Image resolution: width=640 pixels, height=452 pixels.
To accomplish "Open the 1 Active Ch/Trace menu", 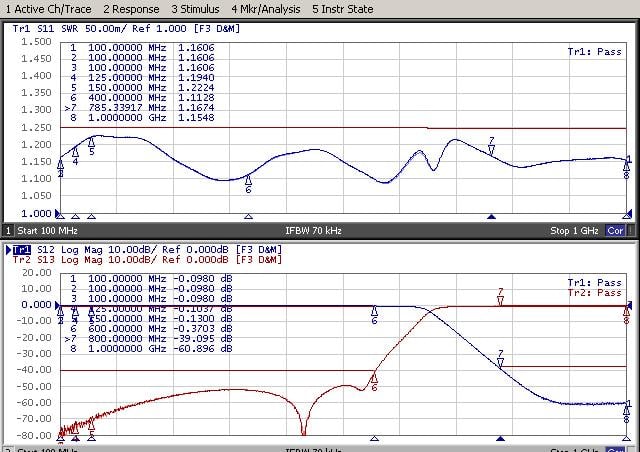I will coord(48,9).
